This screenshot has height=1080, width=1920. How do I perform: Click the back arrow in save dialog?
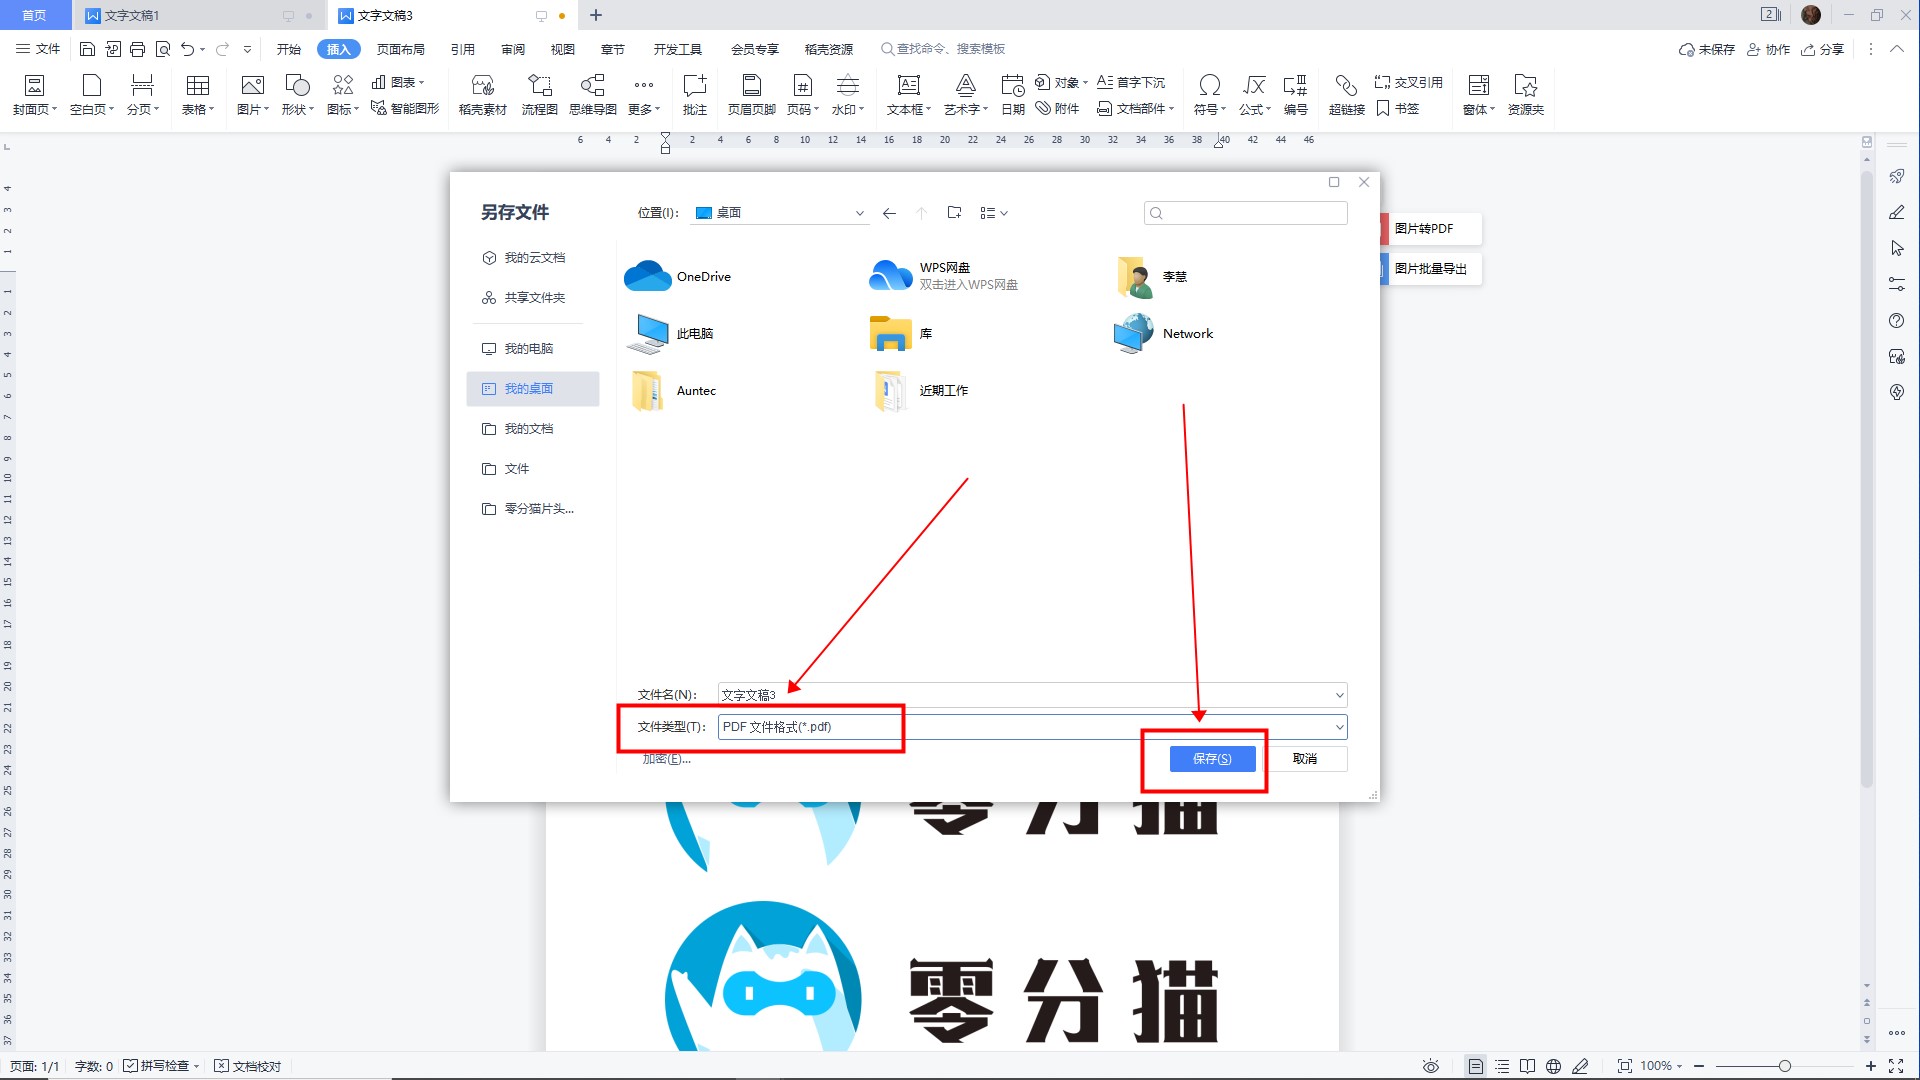[889, 213]
